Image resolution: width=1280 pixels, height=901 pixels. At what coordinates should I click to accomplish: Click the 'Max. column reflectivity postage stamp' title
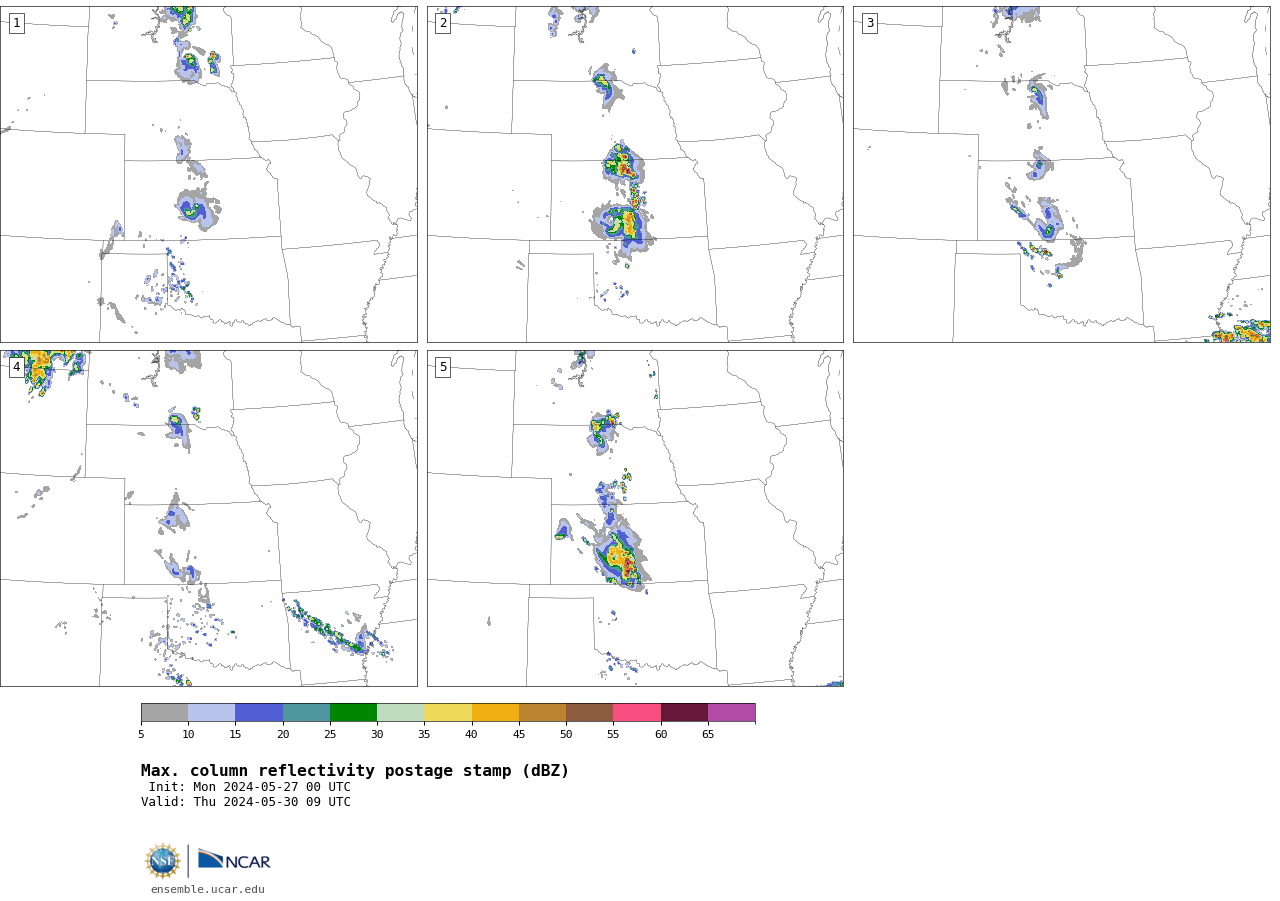[355, 771]
